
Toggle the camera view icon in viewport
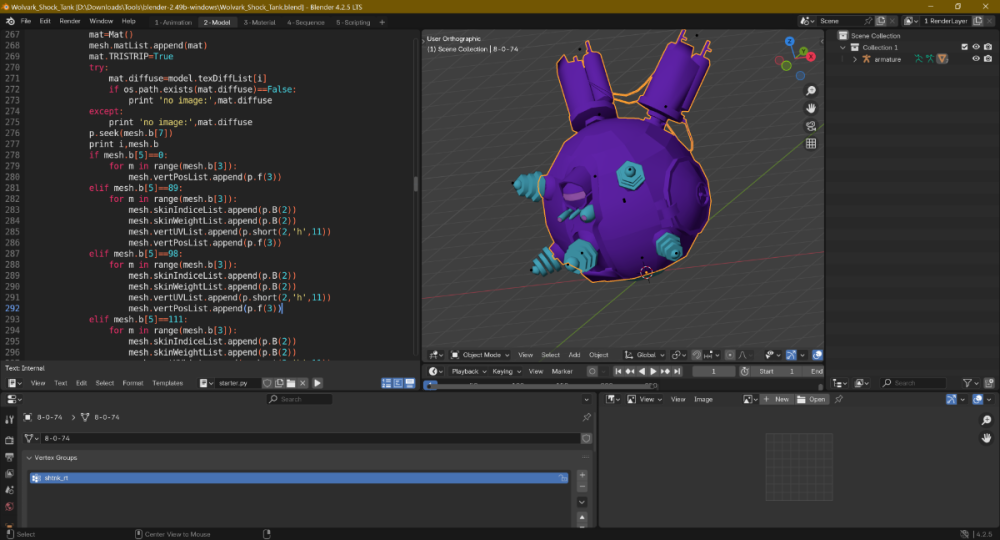pos(811,126)
